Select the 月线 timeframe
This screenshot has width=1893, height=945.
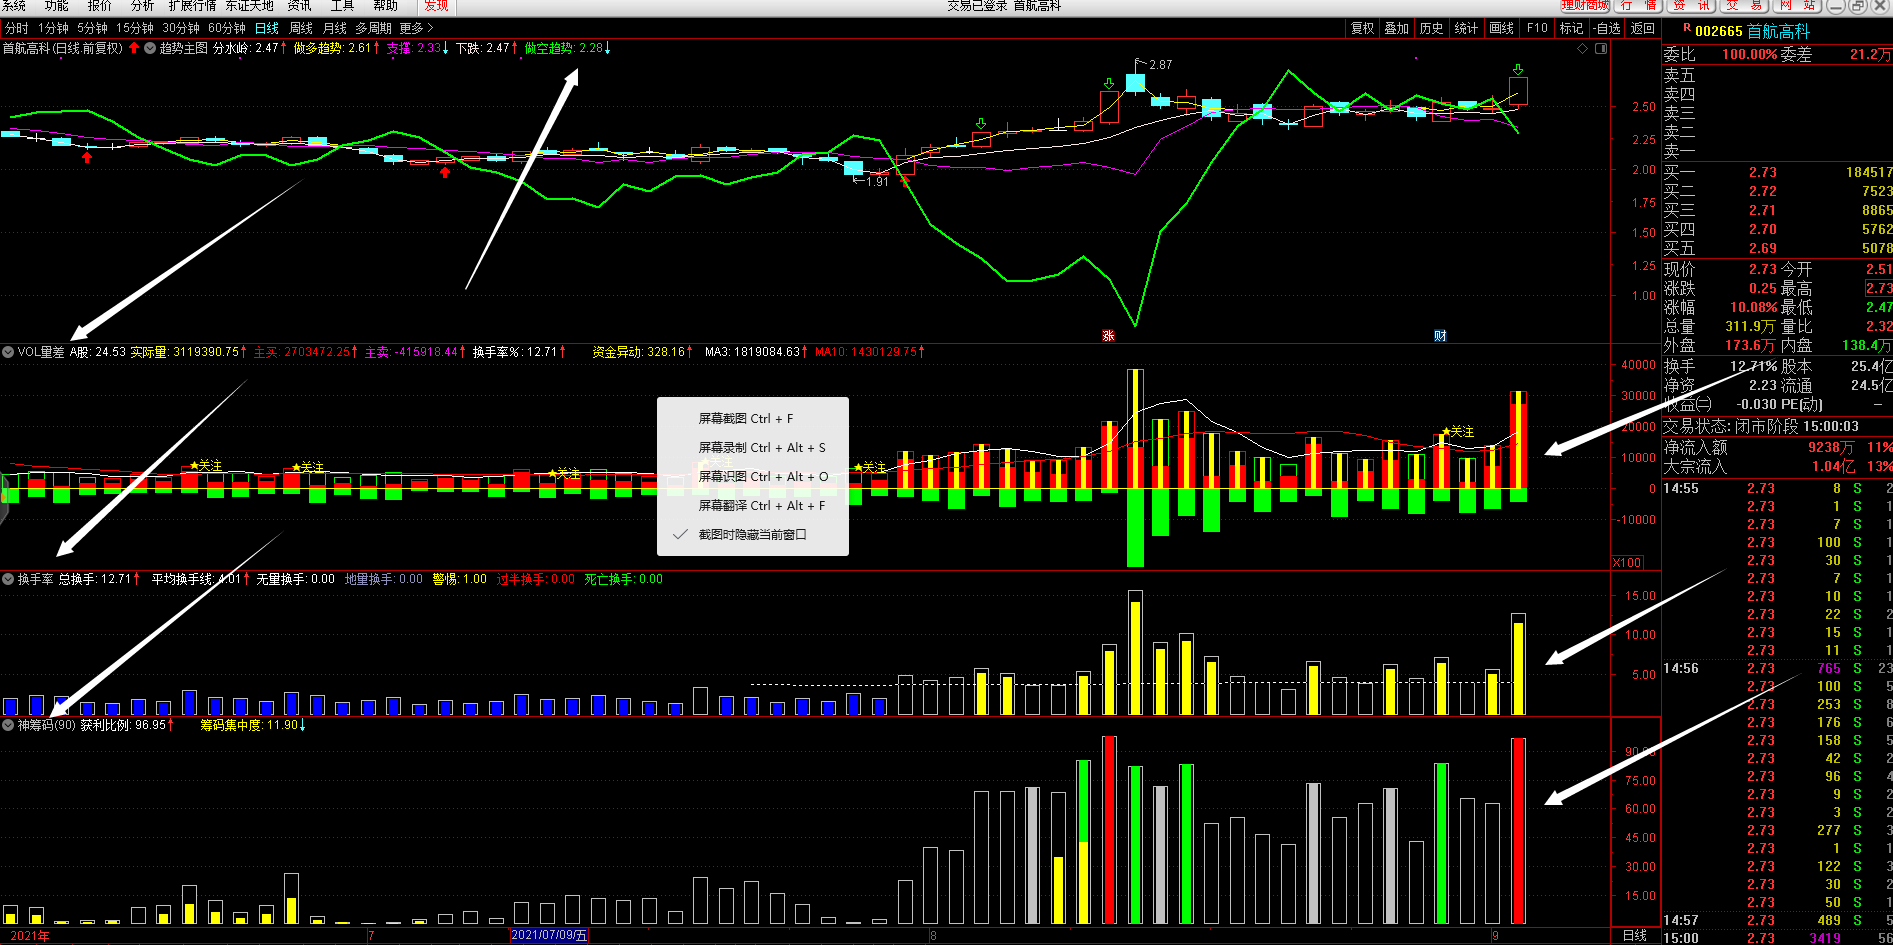335,28
